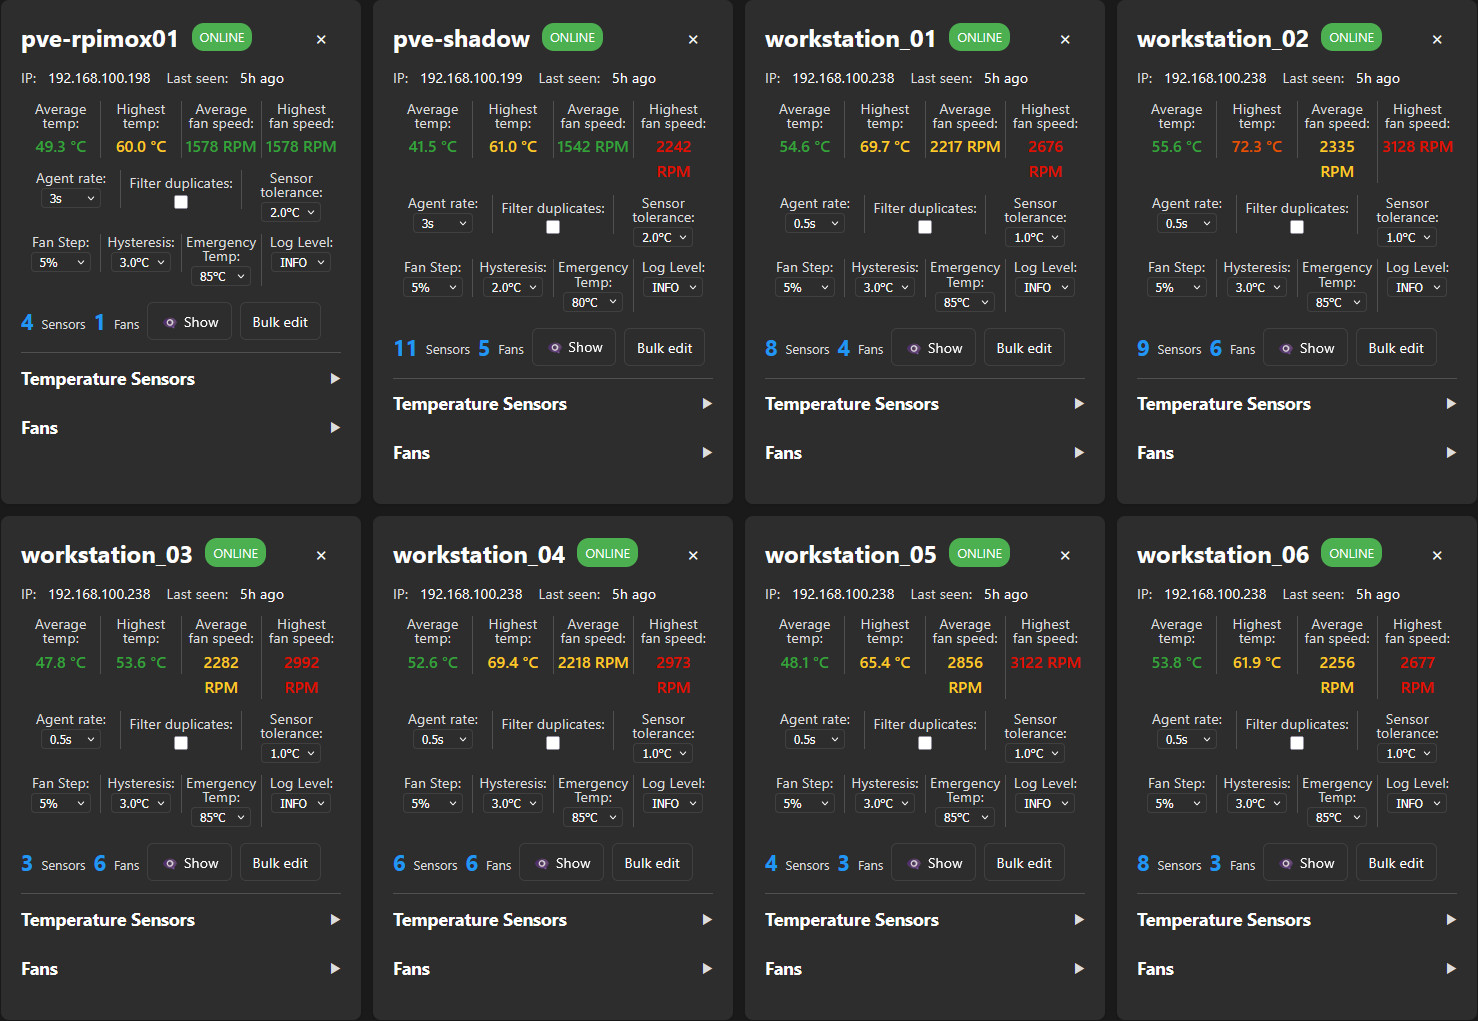Screen dimensions: 1478x1021
Task: Close the workstation_06 card
Action: [1437, 555]
